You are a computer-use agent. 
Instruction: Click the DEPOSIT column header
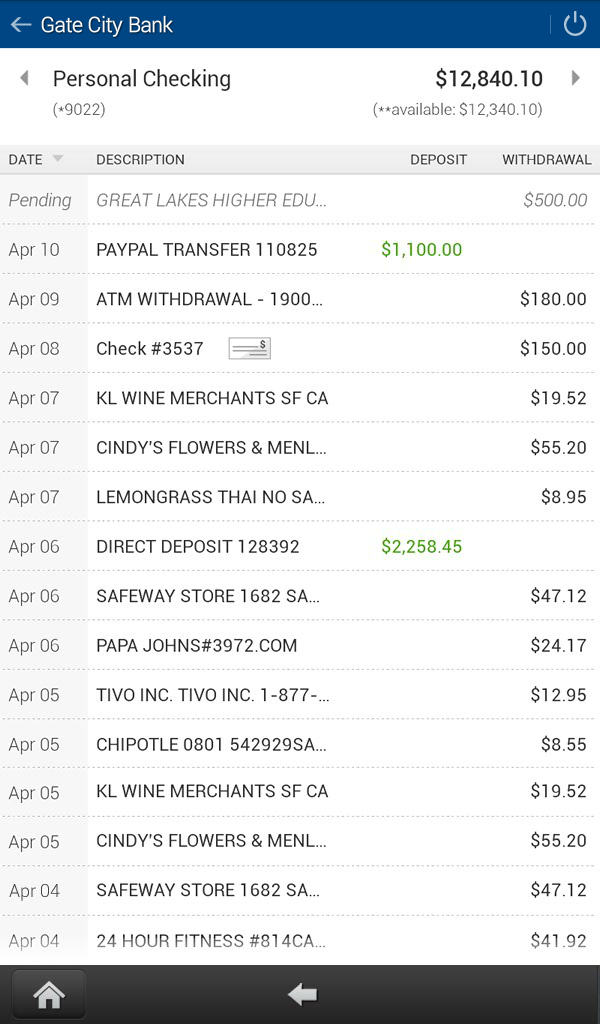[x=438, y=159]
